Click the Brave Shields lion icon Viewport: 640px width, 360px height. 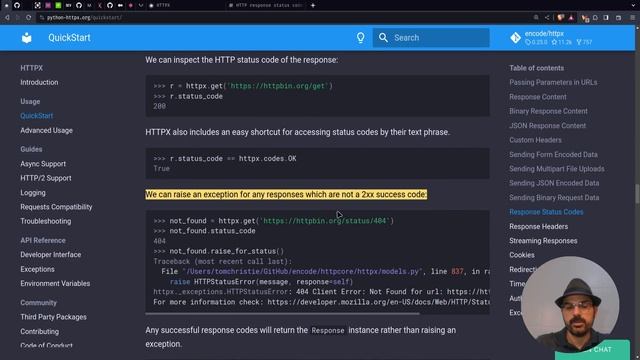pyautogui.click(x=561, y=18)
